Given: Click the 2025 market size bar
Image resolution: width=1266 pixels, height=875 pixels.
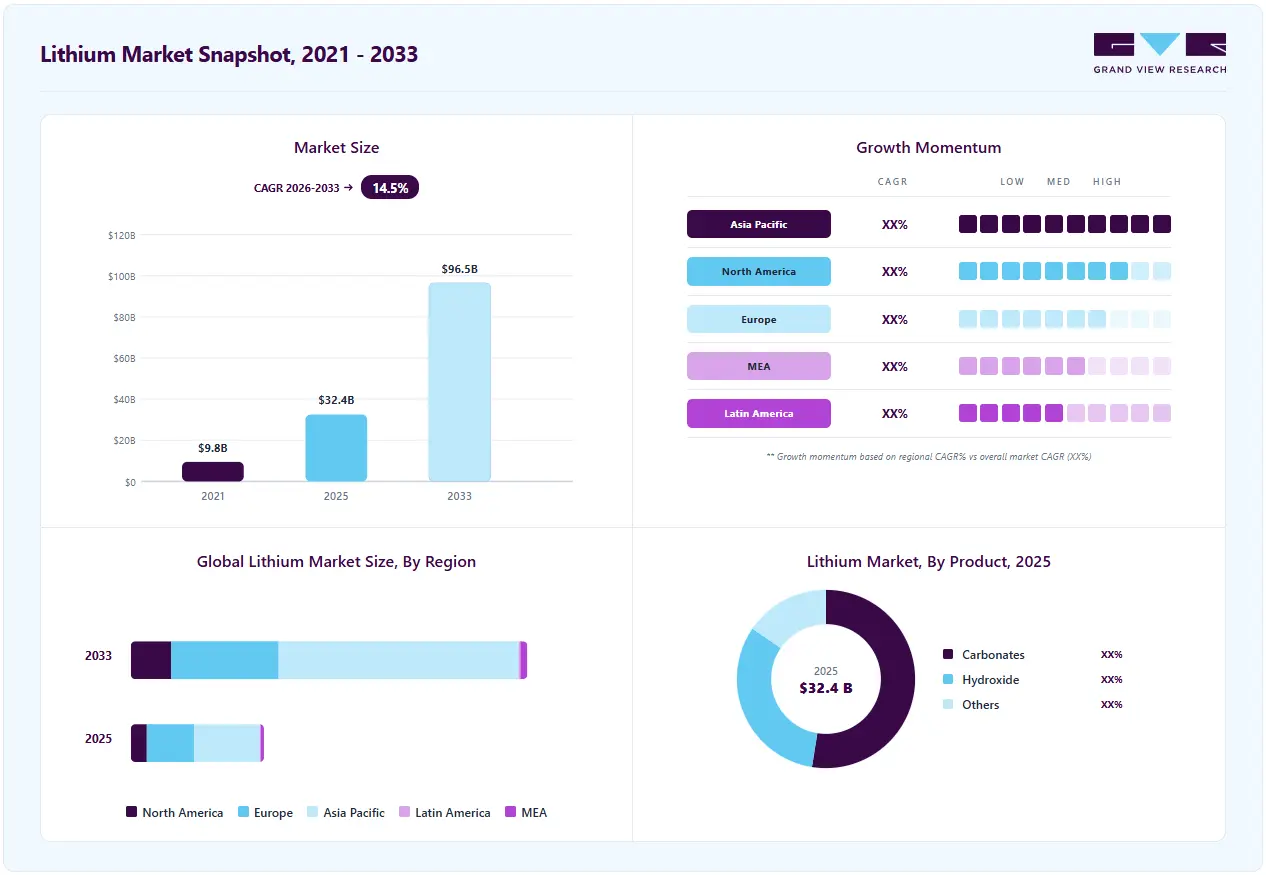Looking at the screenshot, I should coord(336,448).
